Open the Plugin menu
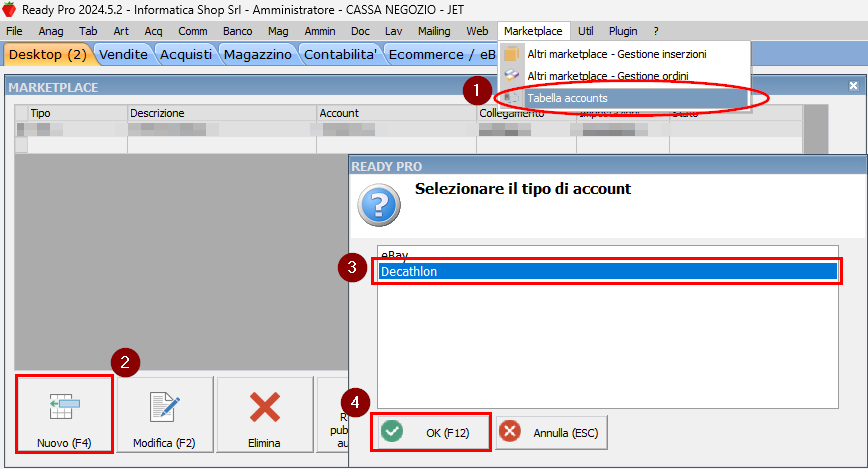 (623, 31)
